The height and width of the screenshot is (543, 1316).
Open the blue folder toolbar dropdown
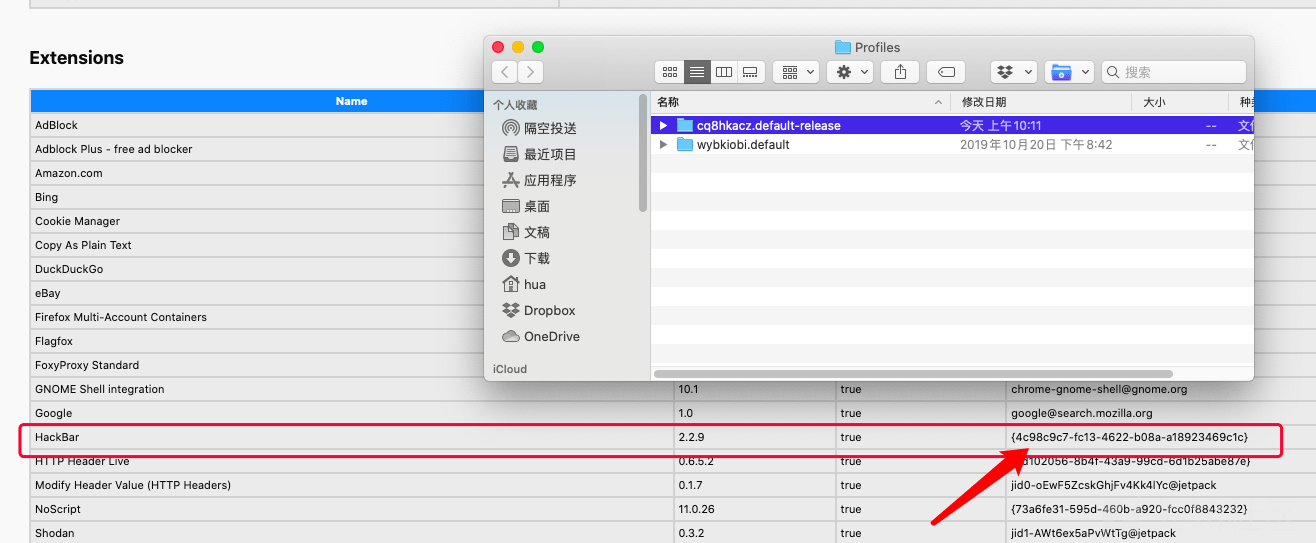coord(1069,72)
